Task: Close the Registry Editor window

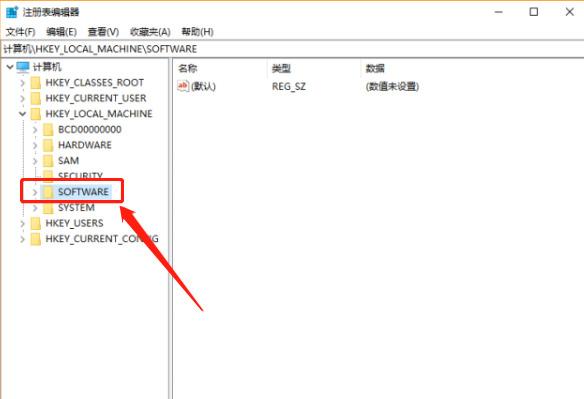Action: coord(569,12)
